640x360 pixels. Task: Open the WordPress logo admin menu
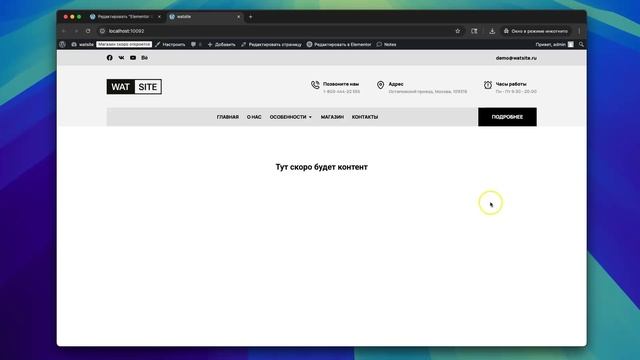click(x=62, y=44)
